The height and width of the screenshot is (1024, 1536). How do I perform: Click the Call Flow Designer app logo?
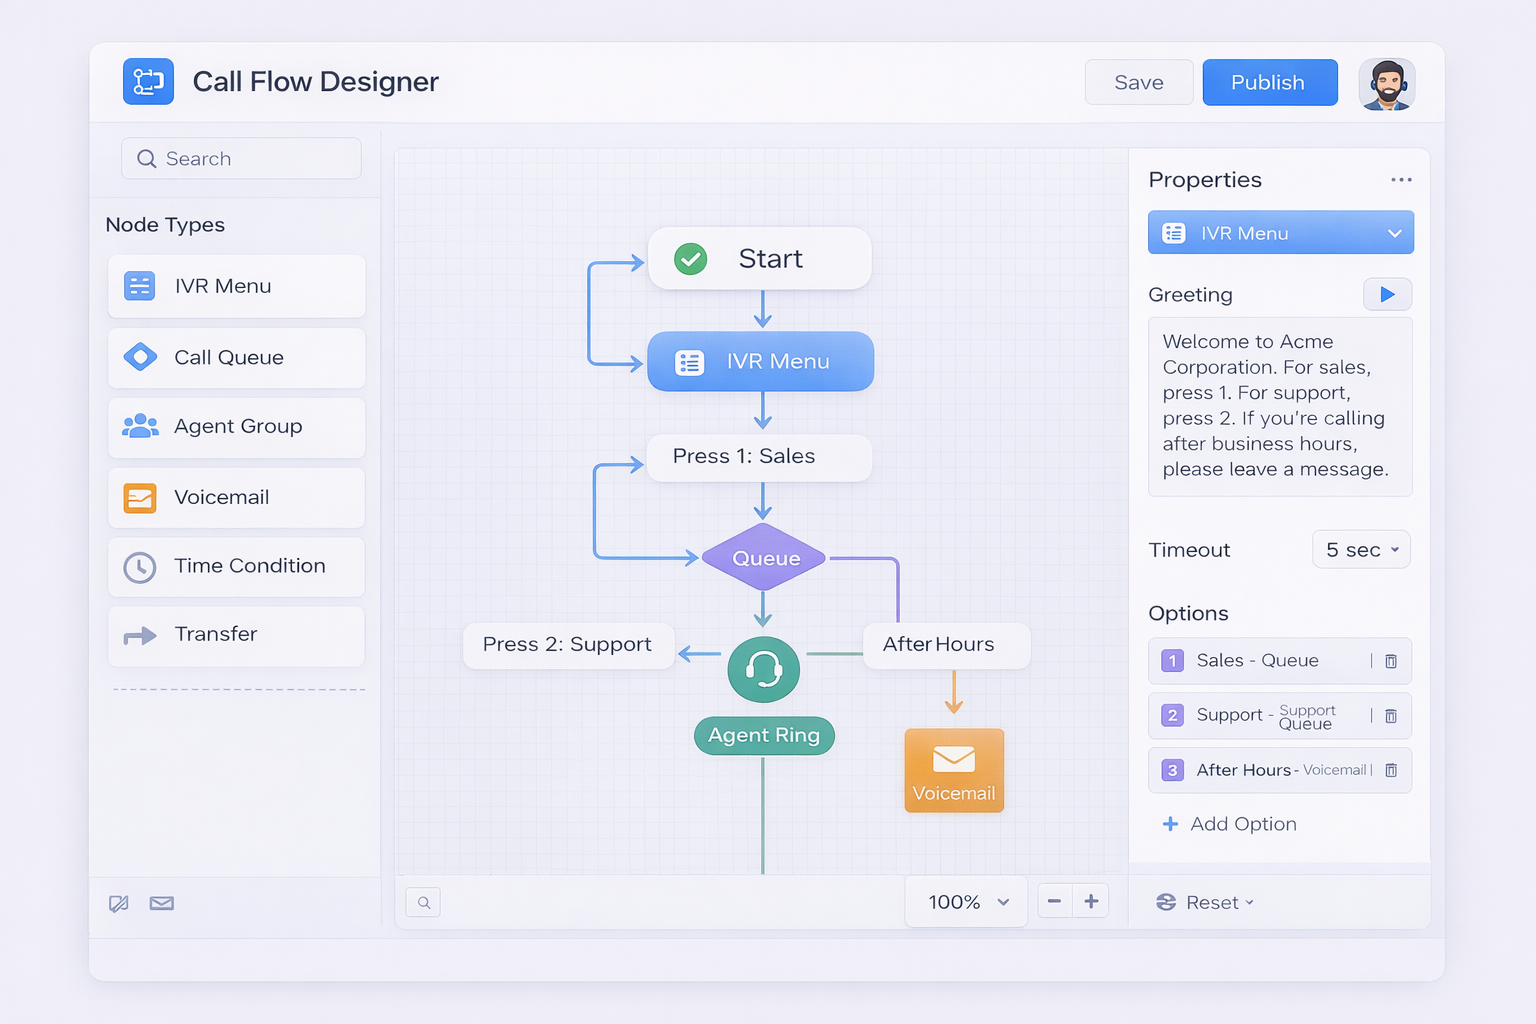tap(148, 81)
